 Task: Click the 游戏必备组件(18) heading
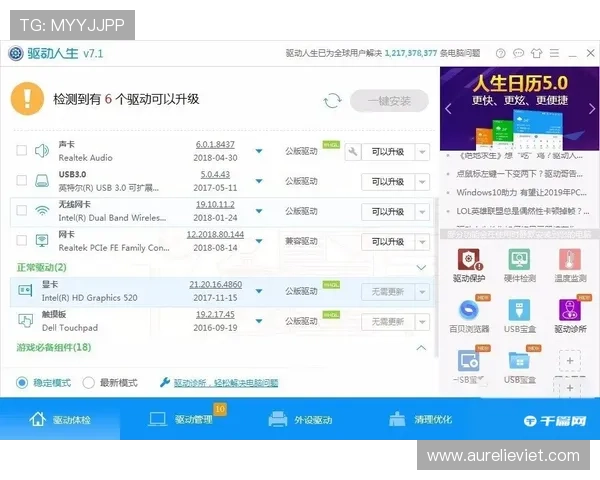coord(54,347)
